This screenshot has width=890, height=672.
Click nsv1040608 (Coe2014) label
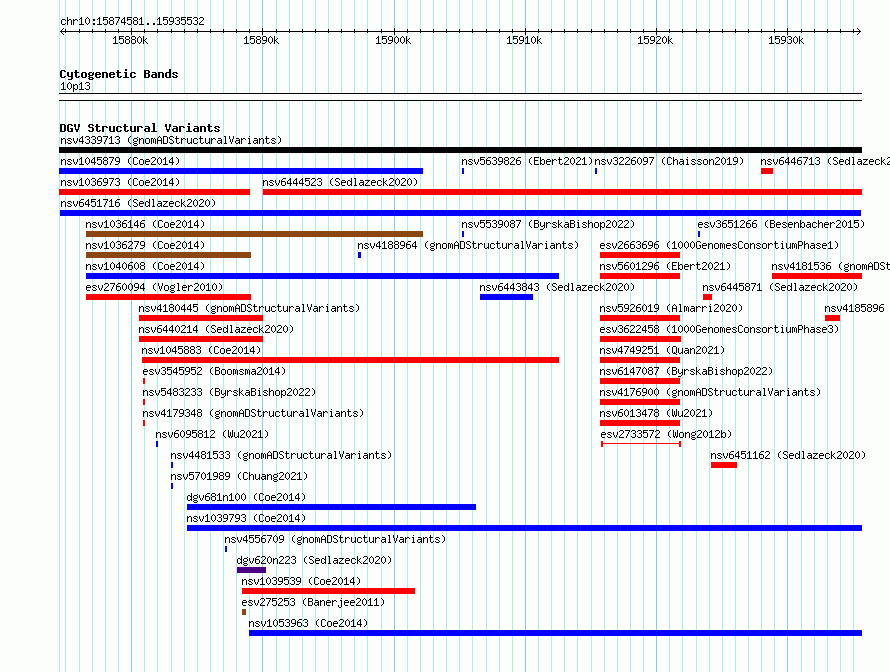coord(145,266)
